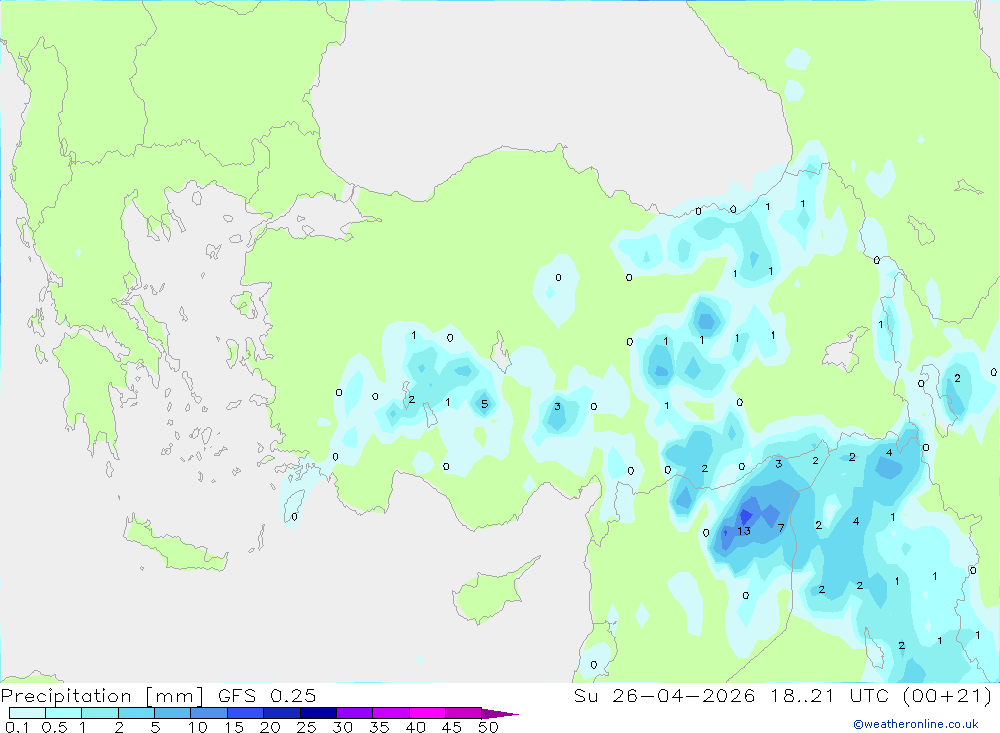Click the "13" precipitation value on the map
Image resolution: width=1000 pixels, height=733 pixels.
point(744,531)
